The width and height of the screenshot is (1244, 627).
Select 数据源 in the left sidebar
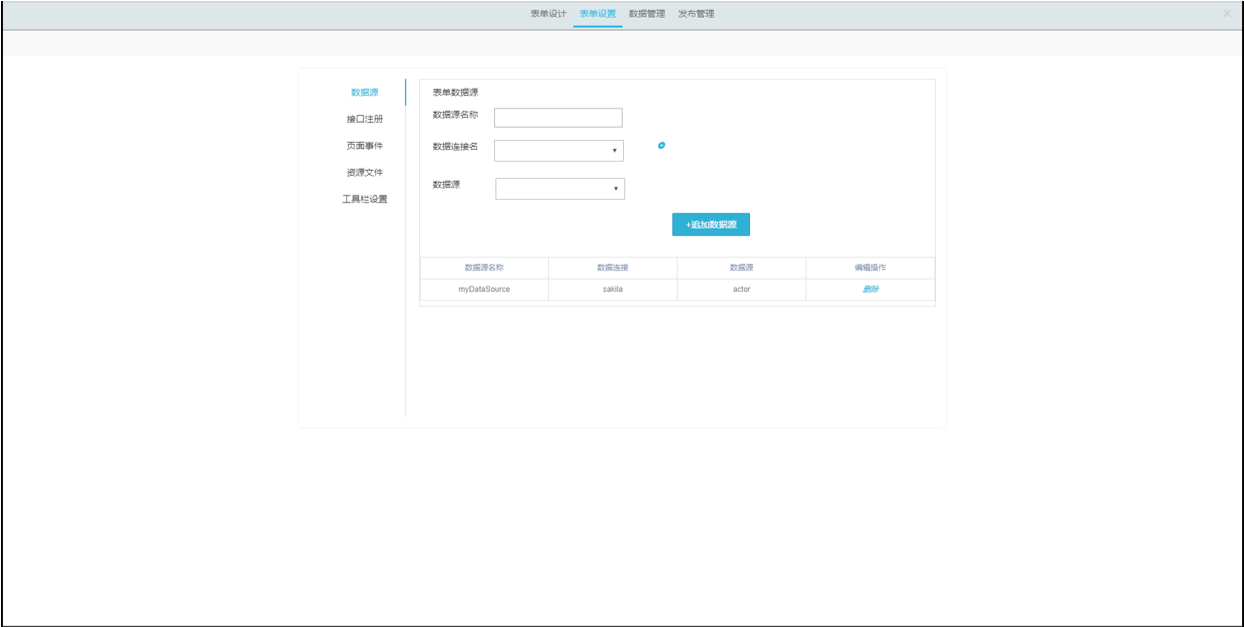[x=364, y=93]
